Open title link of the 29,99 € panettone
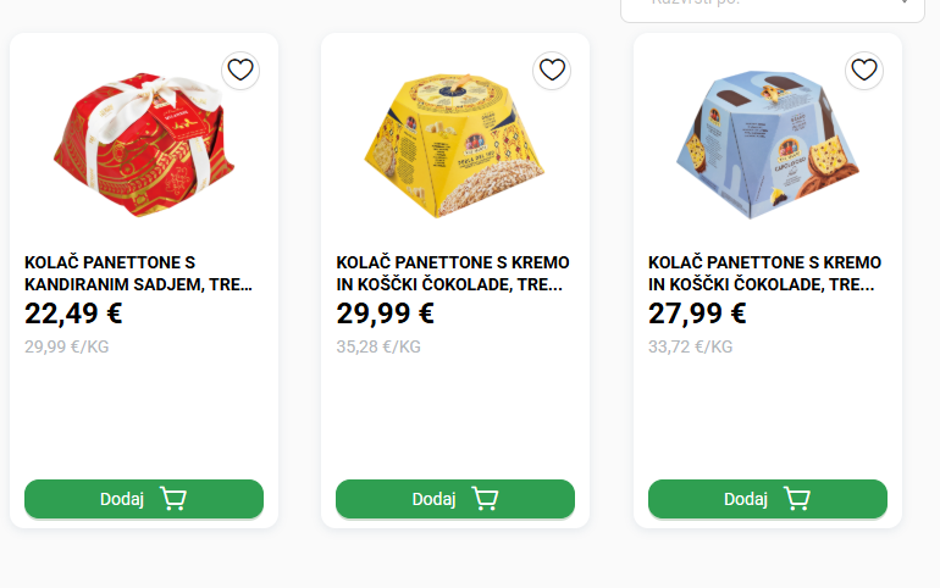This screenshot has width=940, height=588. coord(452,273)
